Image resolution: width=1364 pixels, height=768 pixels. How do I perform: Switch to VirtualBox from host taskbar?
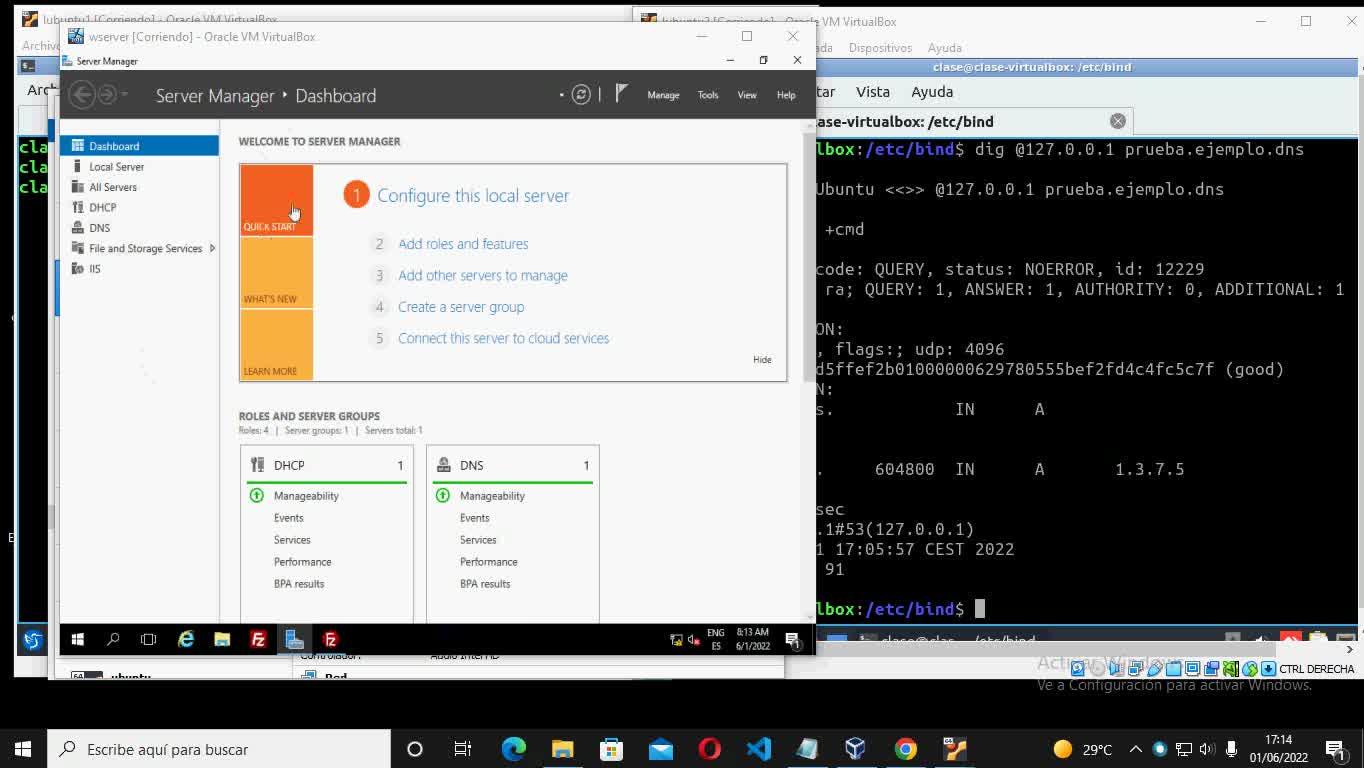coord(855,749)
